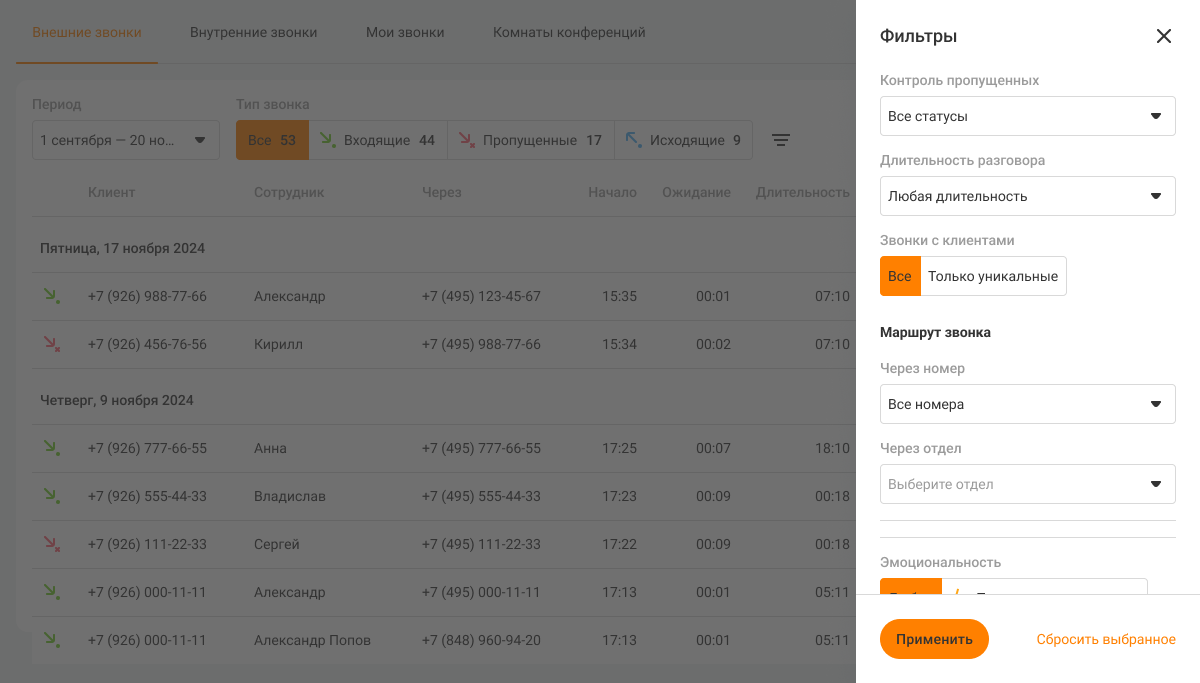Click incoming call icon for +7 (926) 988-77-66

[x=50, y=296]
